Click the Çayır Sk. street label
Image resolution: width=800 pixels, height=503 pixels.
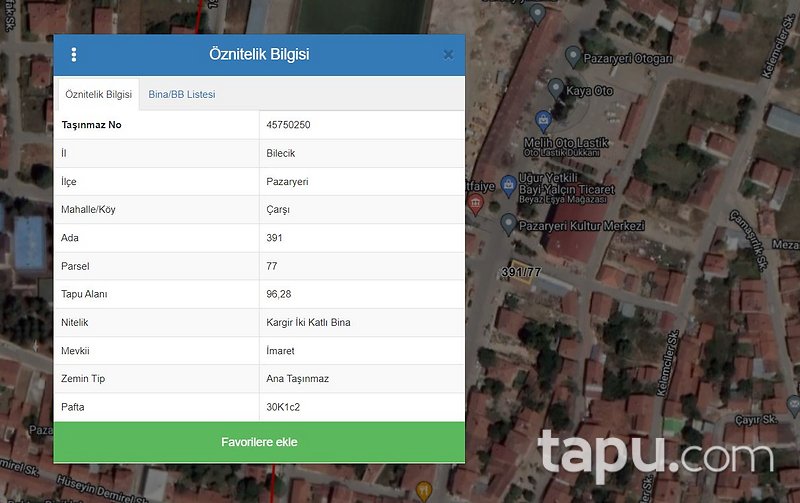point(757,420)
